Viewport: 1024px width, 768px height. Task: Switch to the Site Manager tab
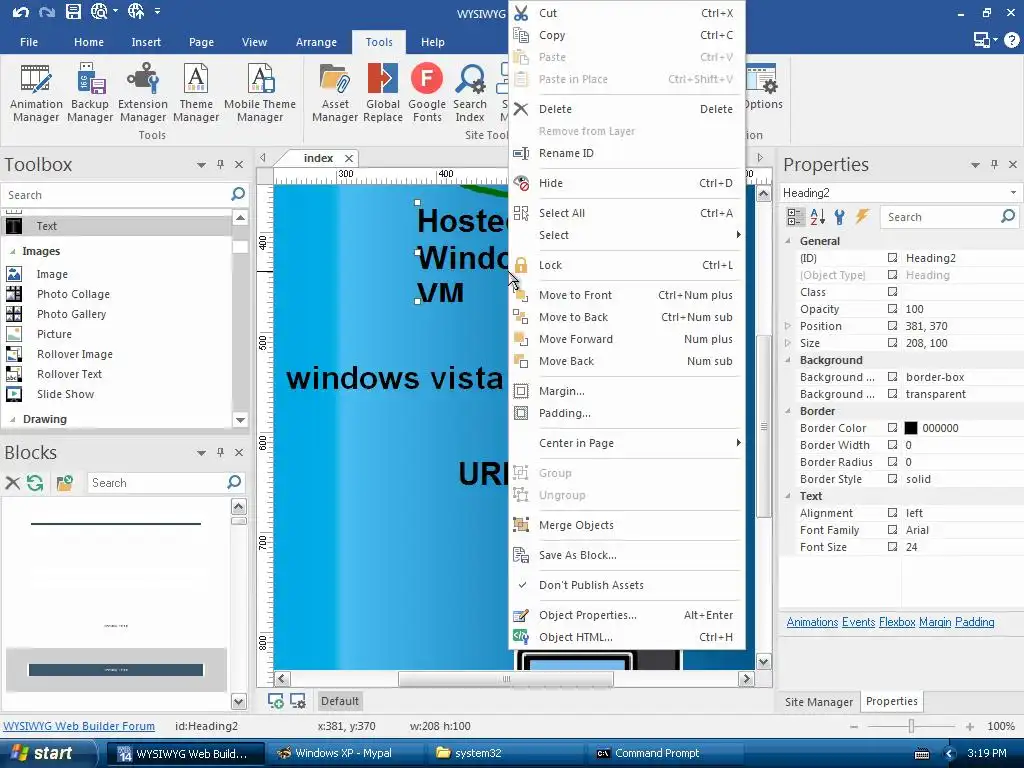tap(818, 701)
